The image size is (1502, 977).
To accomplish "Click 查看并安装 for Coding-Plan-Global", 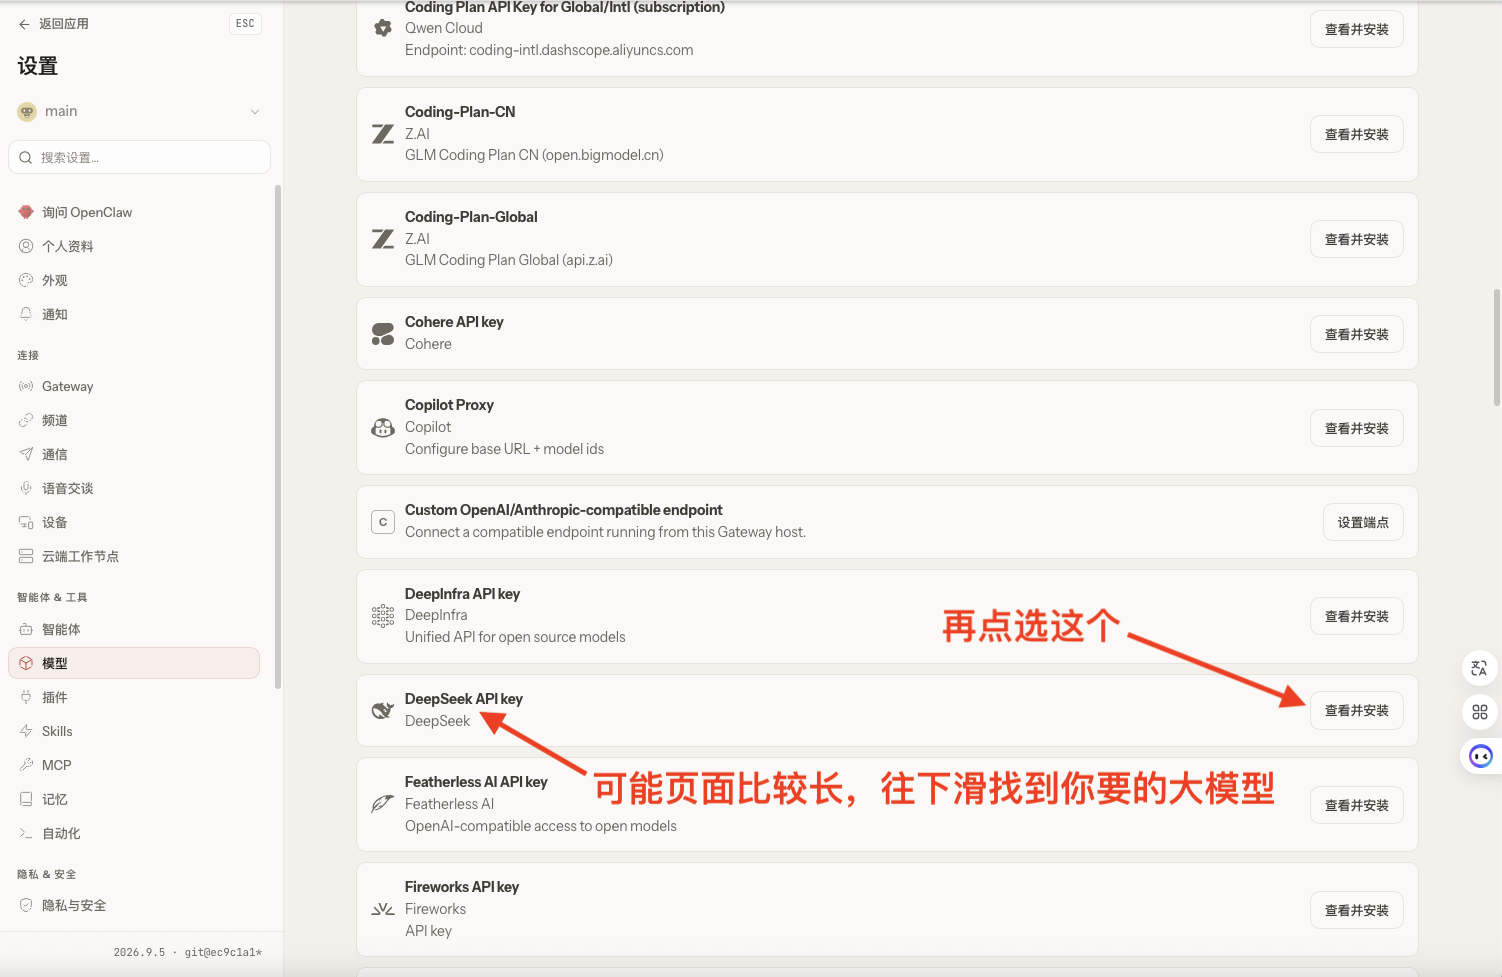I will click(1356, 239).
